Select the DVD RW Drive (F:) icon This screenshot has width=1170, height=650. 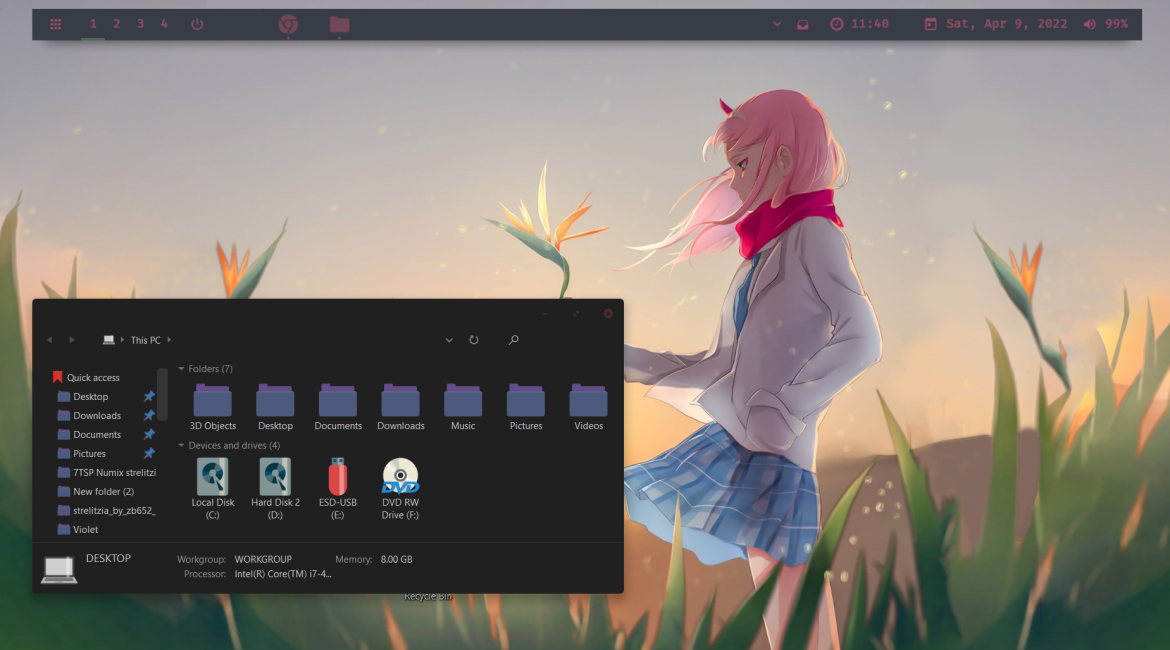(400, 479)
